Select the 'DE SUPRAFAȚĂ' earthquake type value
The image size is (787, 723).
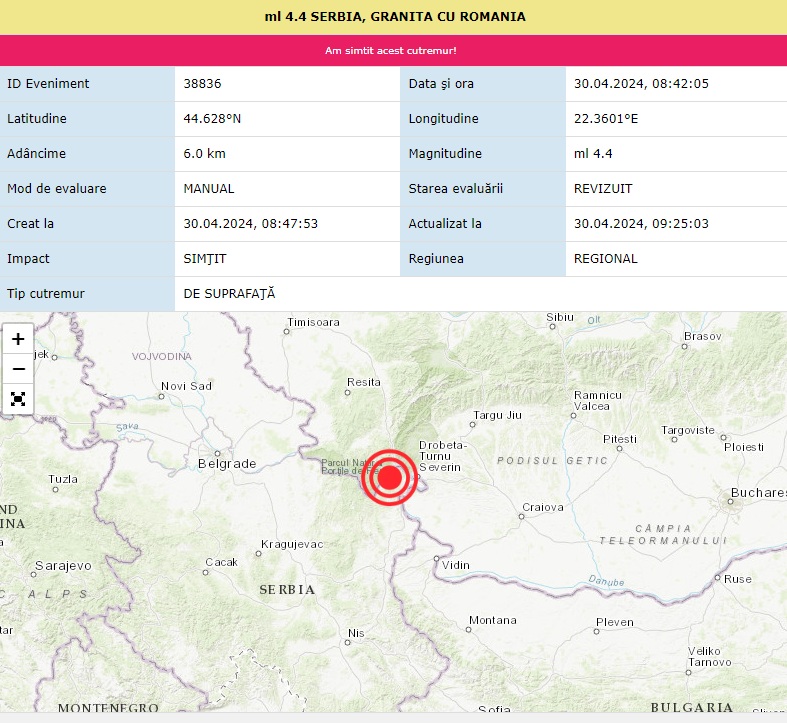229,294
